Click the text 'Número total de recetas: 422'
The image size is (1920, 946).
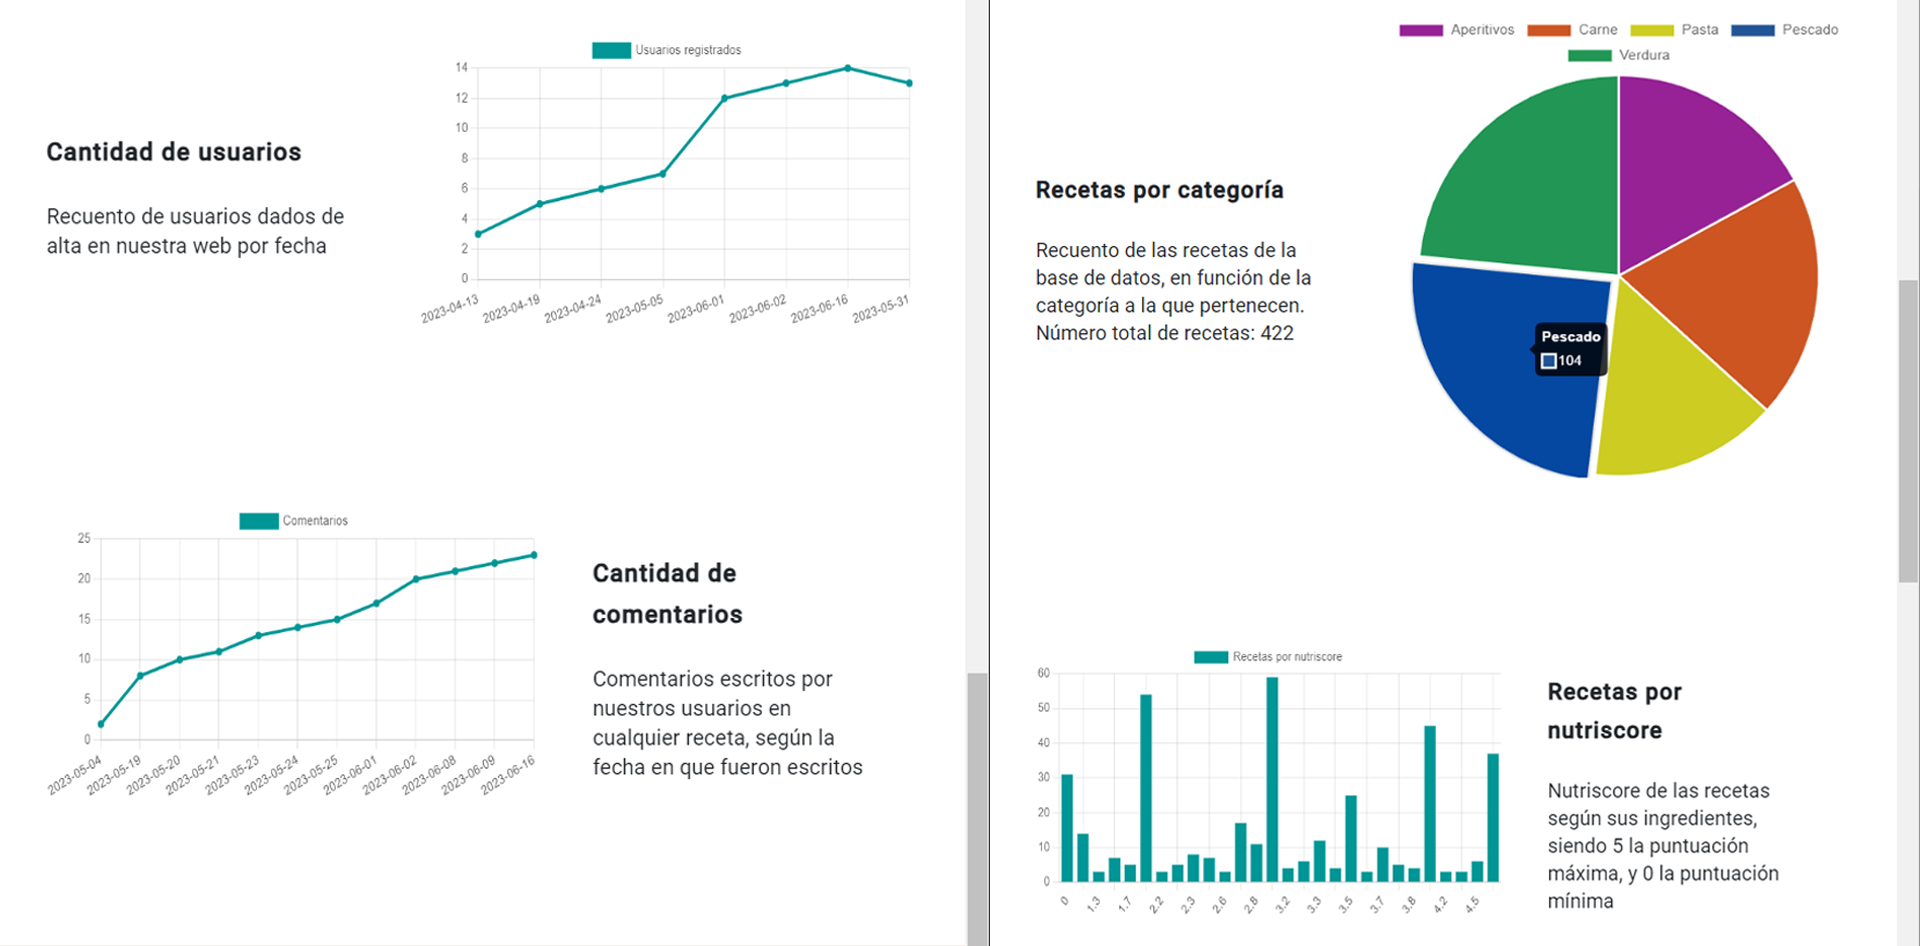click(x=1164, y=333)
